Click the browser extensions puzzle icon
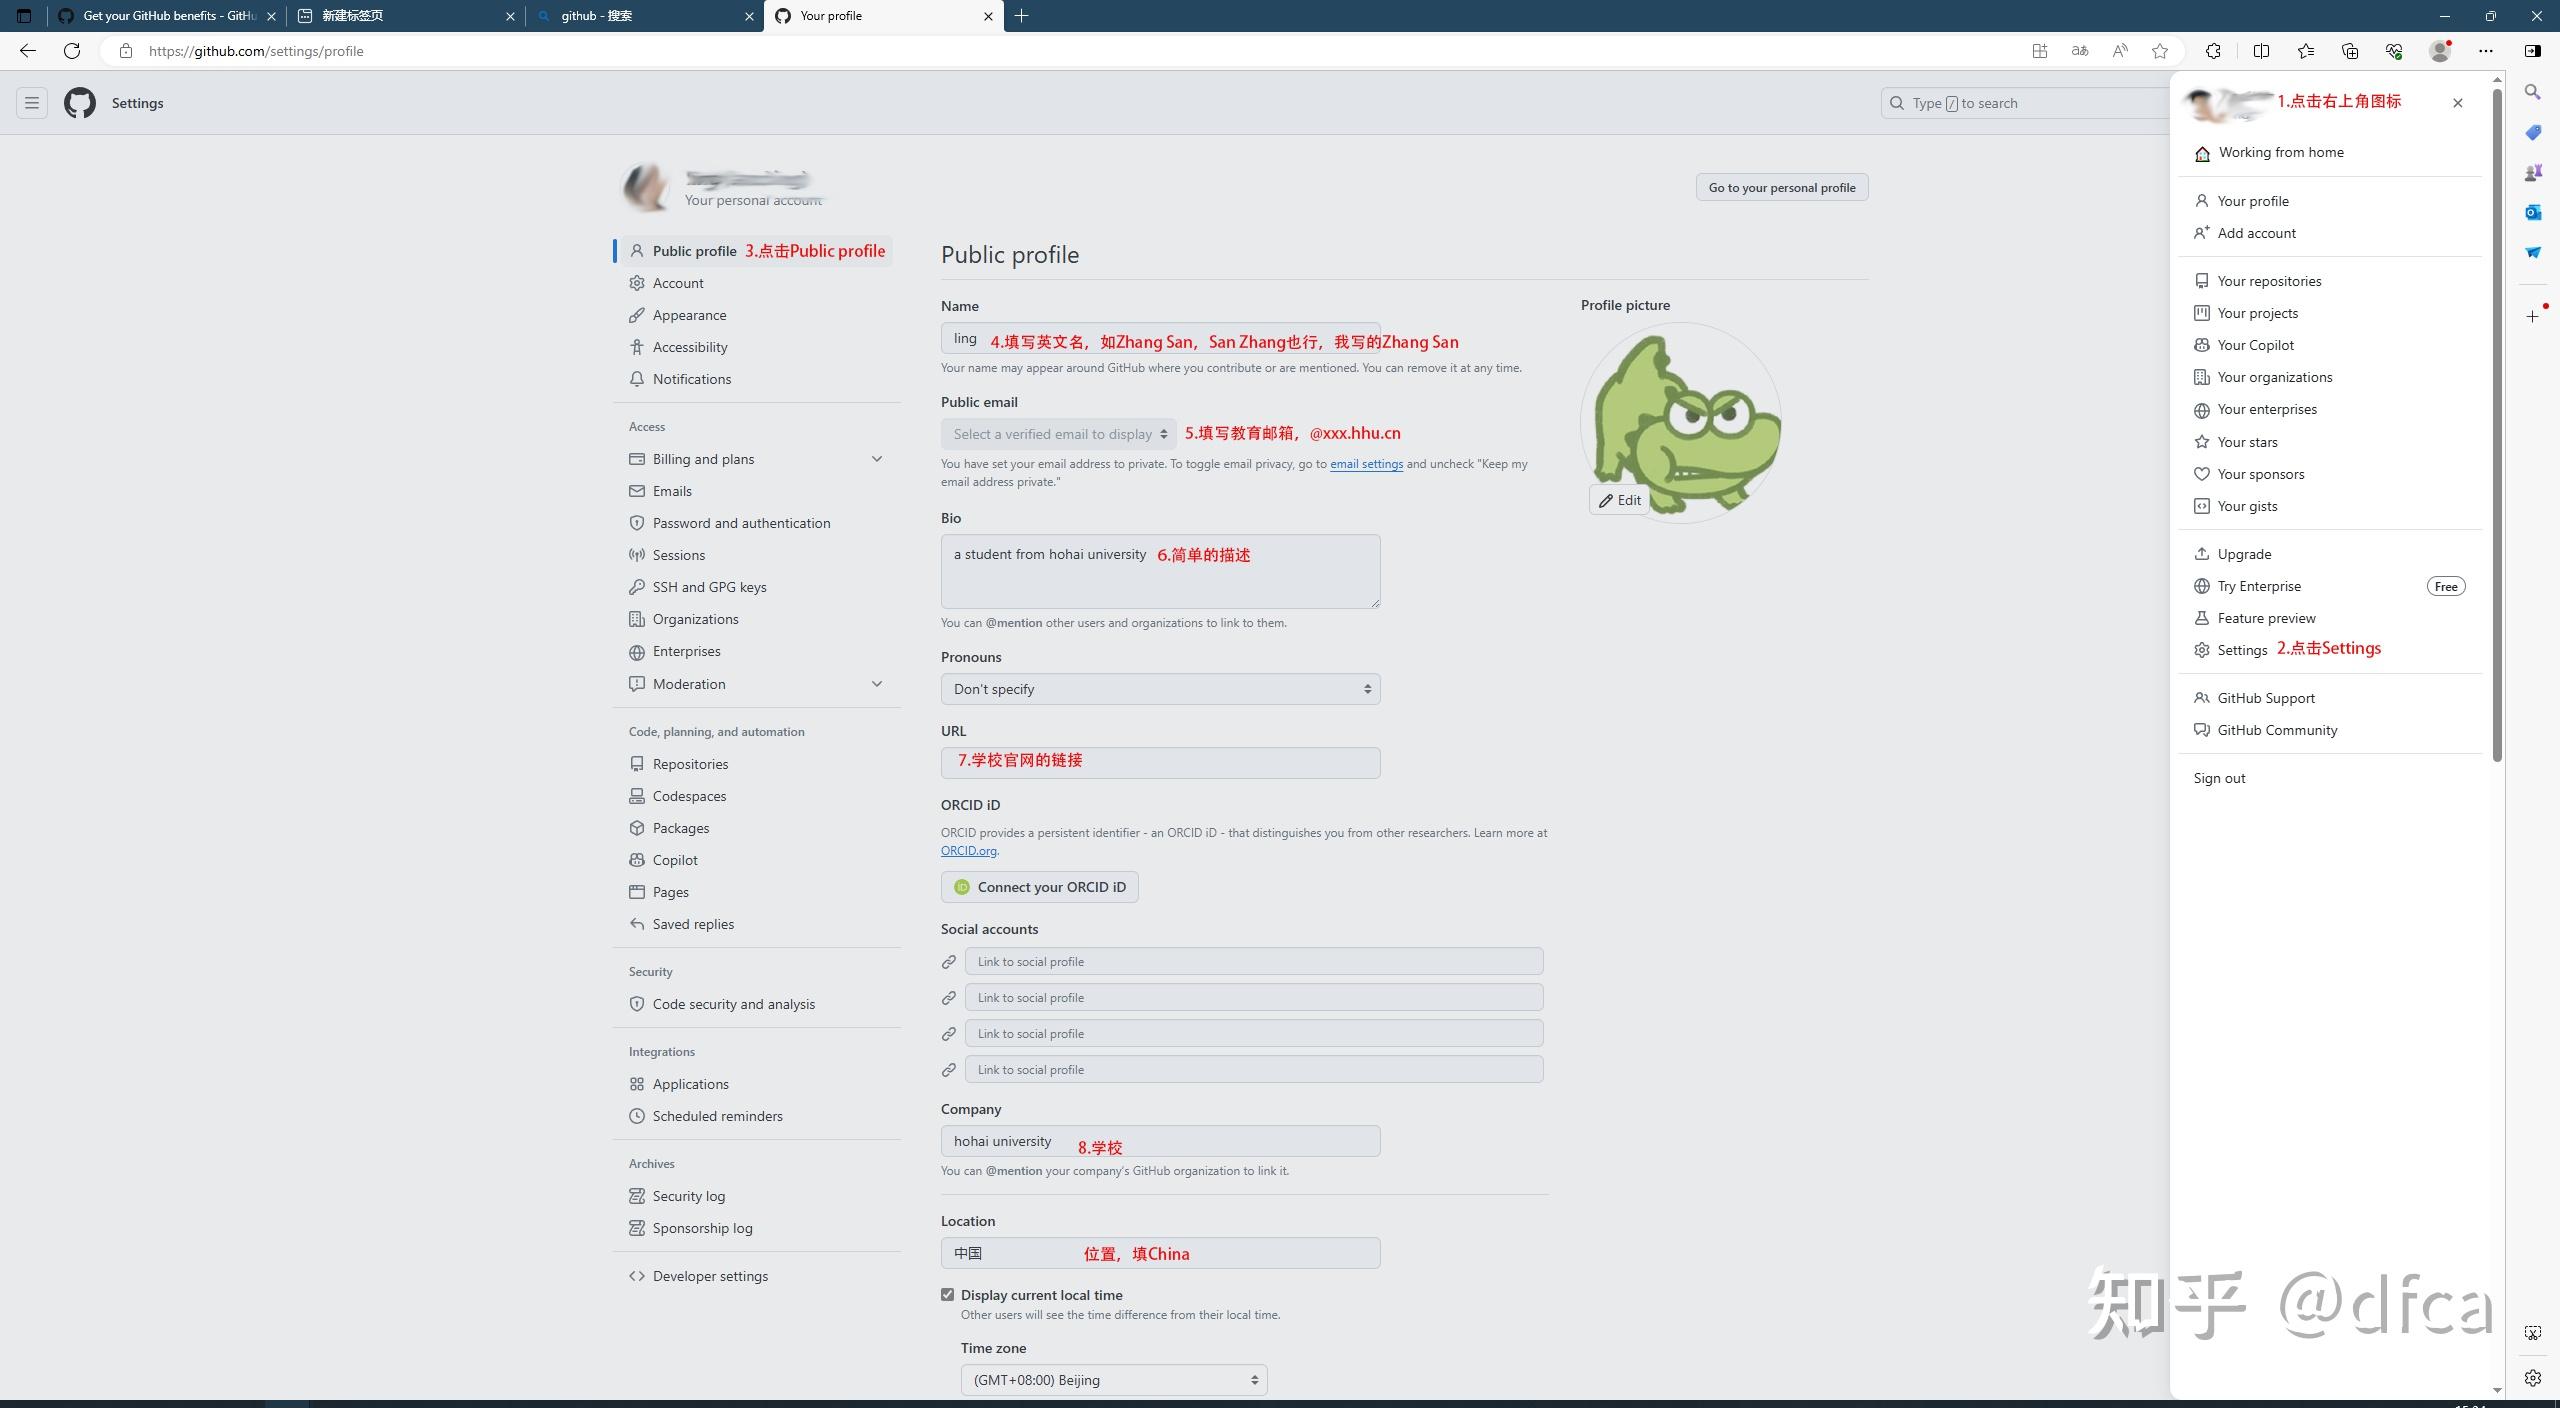Screen dimensions: 2560x1408 2213,51
